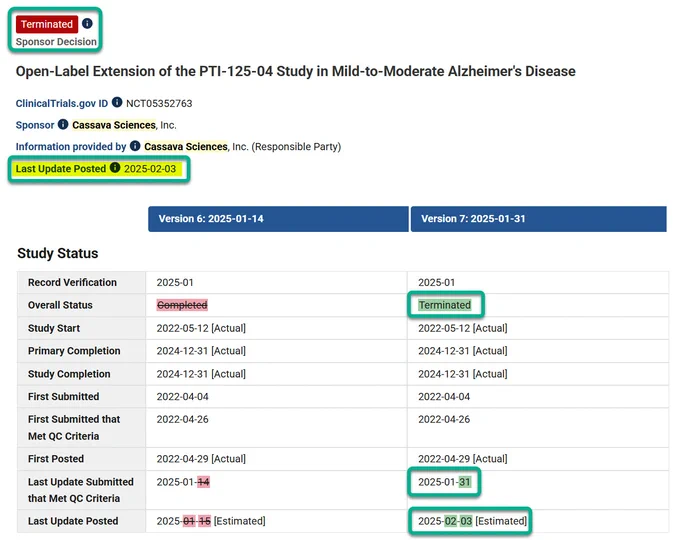Click Version 7 value 2025-01-31 last update submitted
Image resolution: width=680 pixels, height=540 pixels.
point(445,482)
